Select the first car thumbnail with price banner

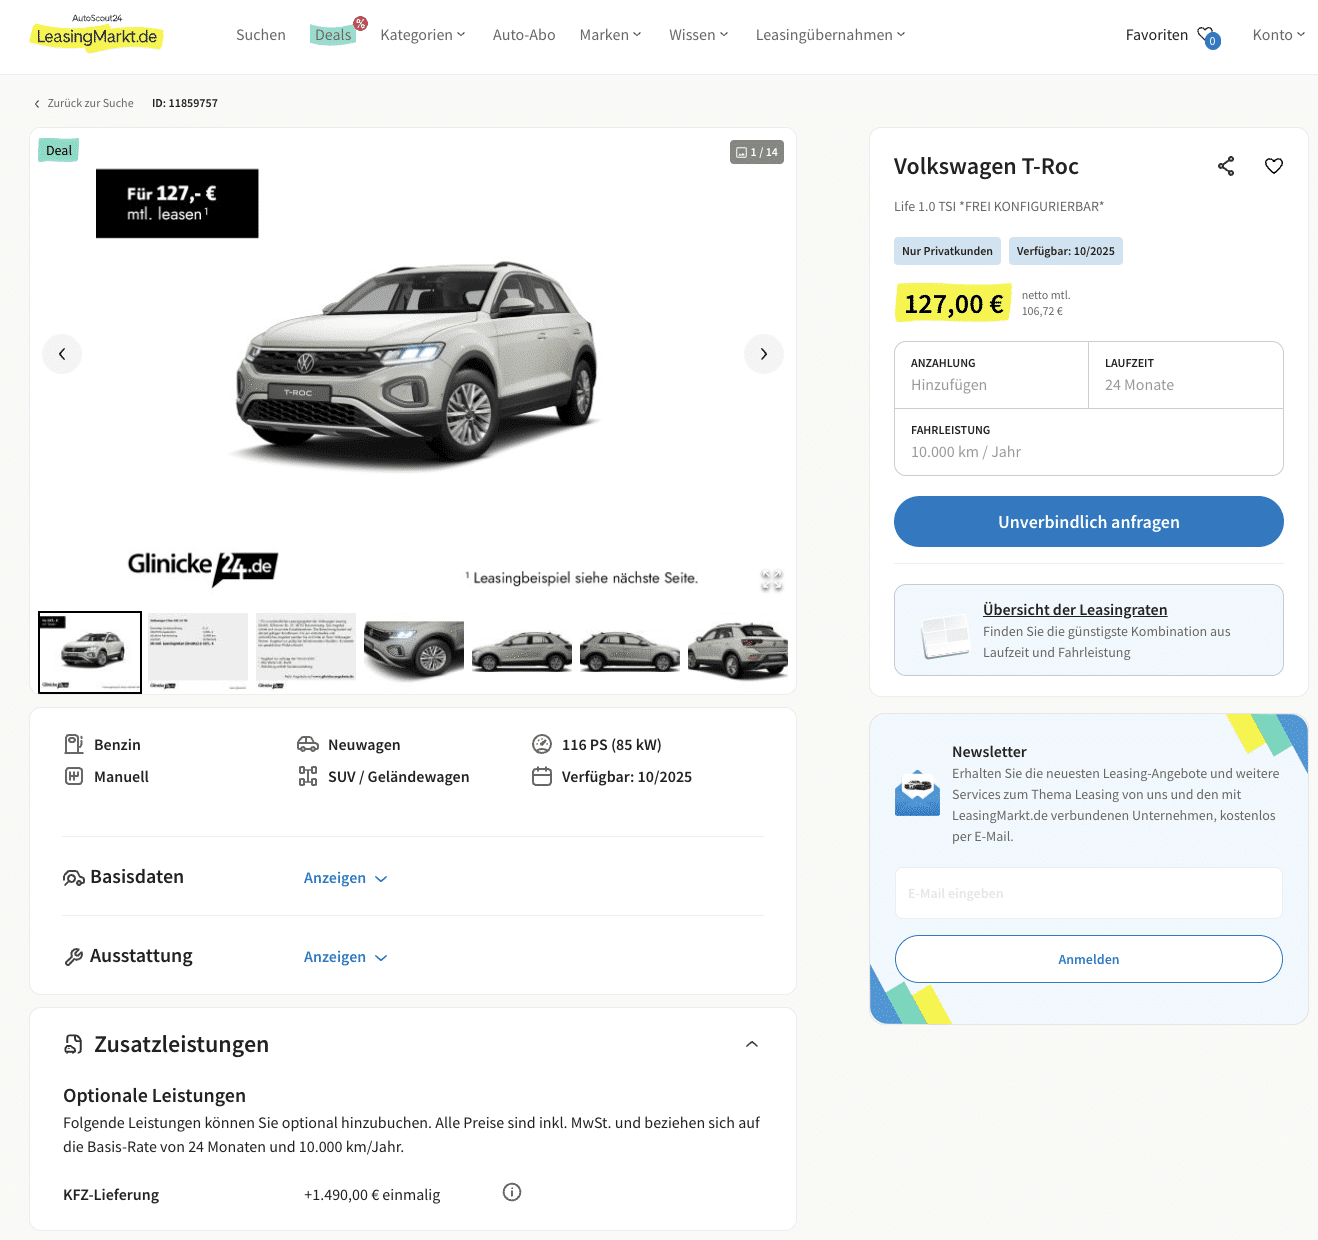click(x=90, y=652)
